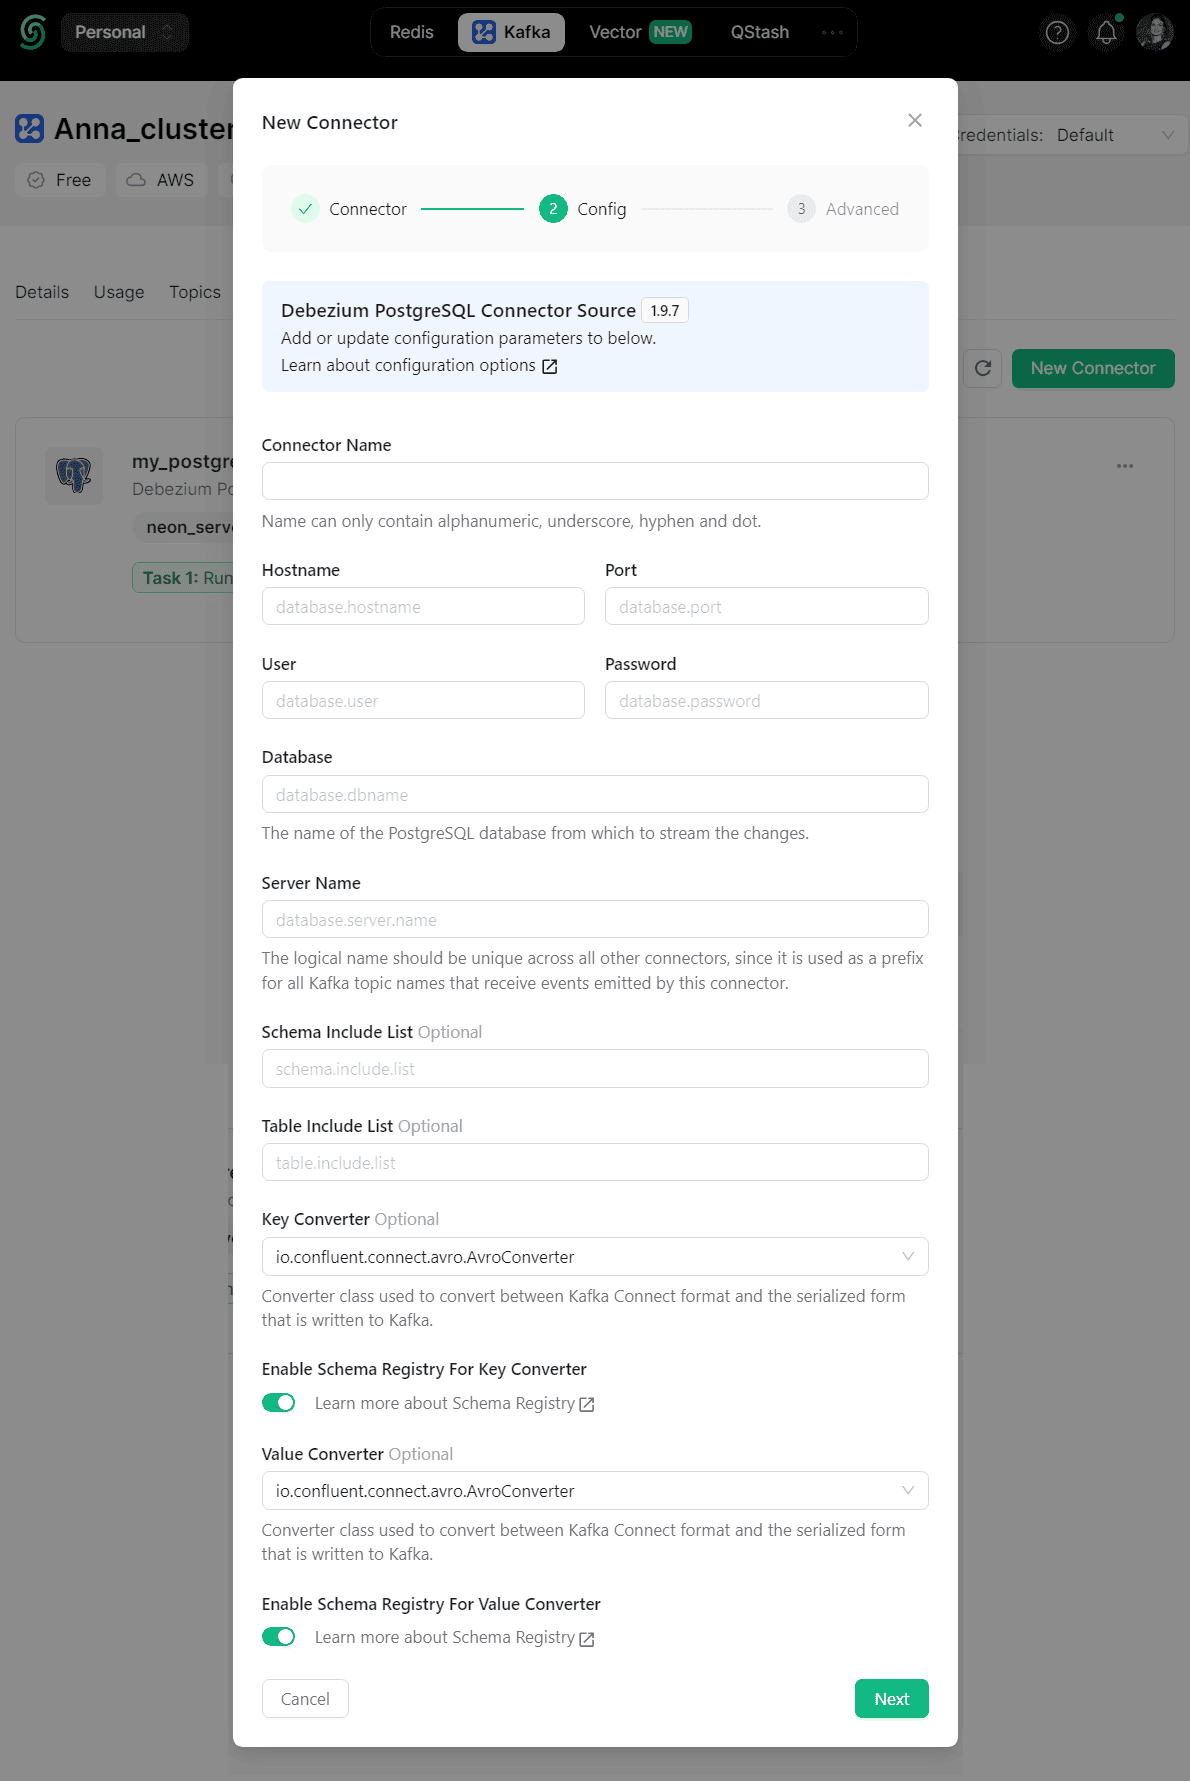
Task: Disable Schema Registry for Key Converter
Action: point(279,1403)
